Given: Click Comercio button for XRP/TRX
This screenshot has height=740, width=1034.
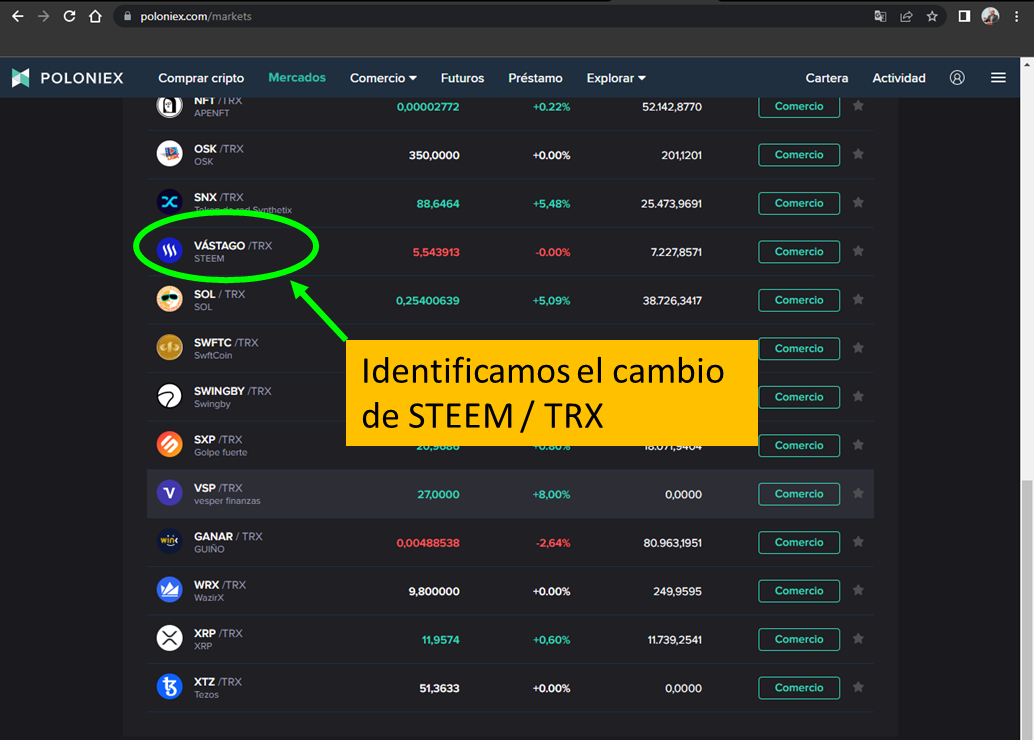Looking at the screenshot, I should coord(799,639).
